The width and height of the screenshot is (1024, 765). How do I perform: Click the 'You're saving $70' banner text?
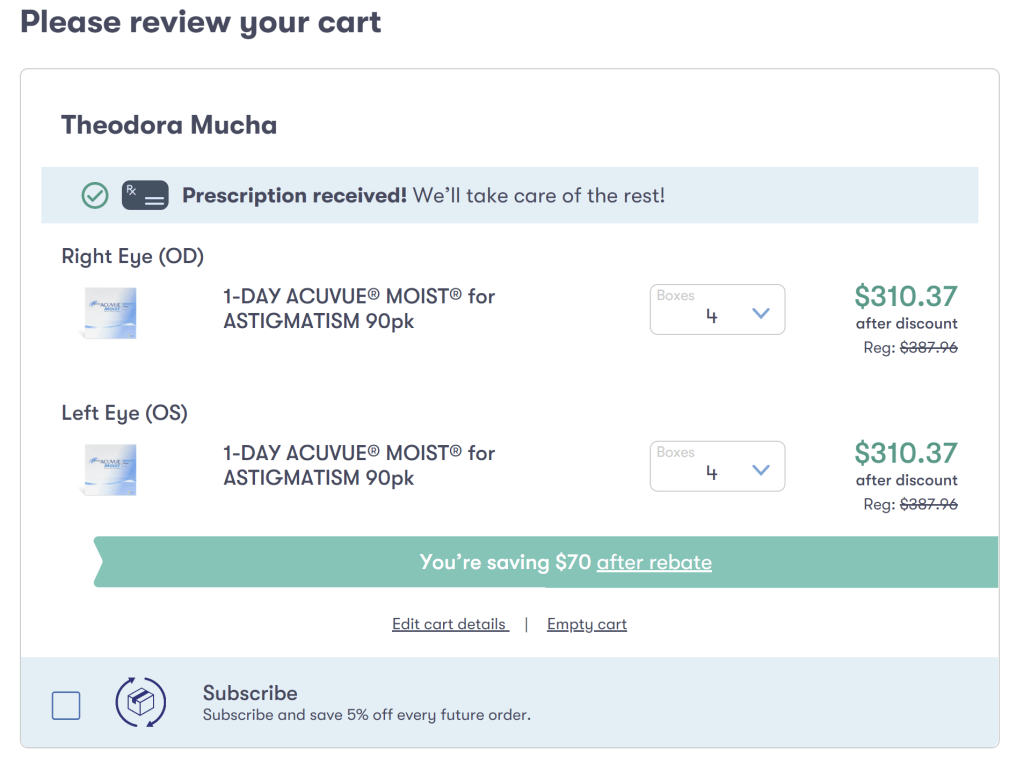pyautogui.click(x=505, y=562)
